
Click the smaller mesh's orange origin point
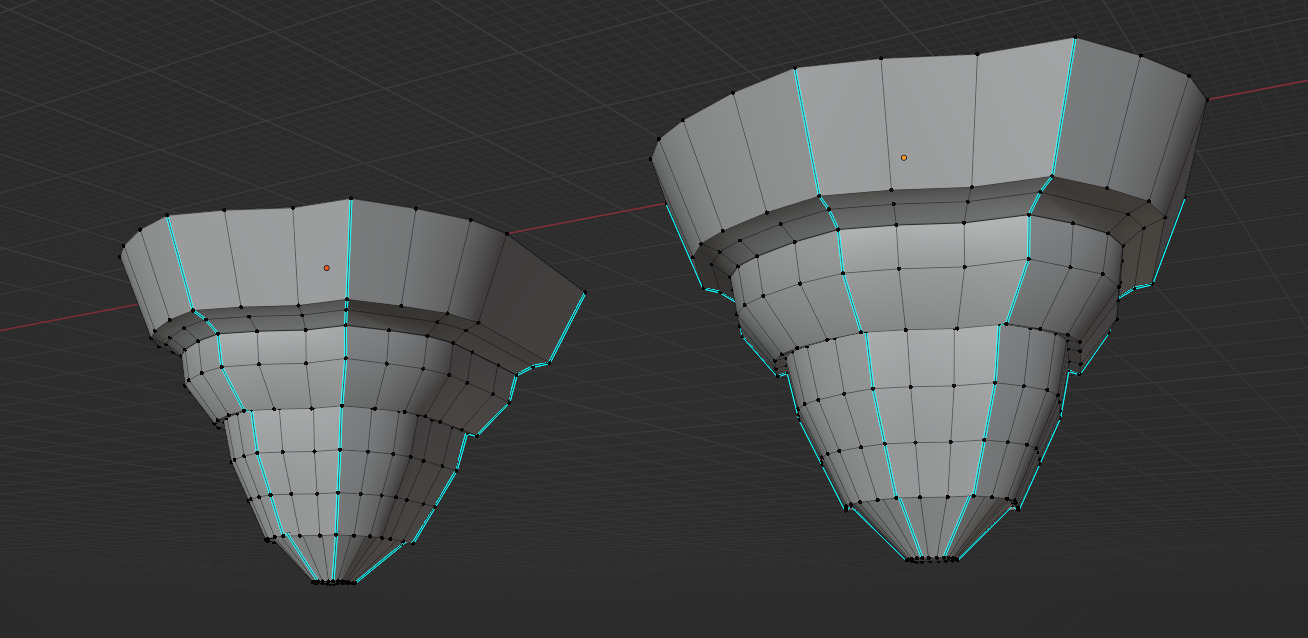(x=326, y=268)
